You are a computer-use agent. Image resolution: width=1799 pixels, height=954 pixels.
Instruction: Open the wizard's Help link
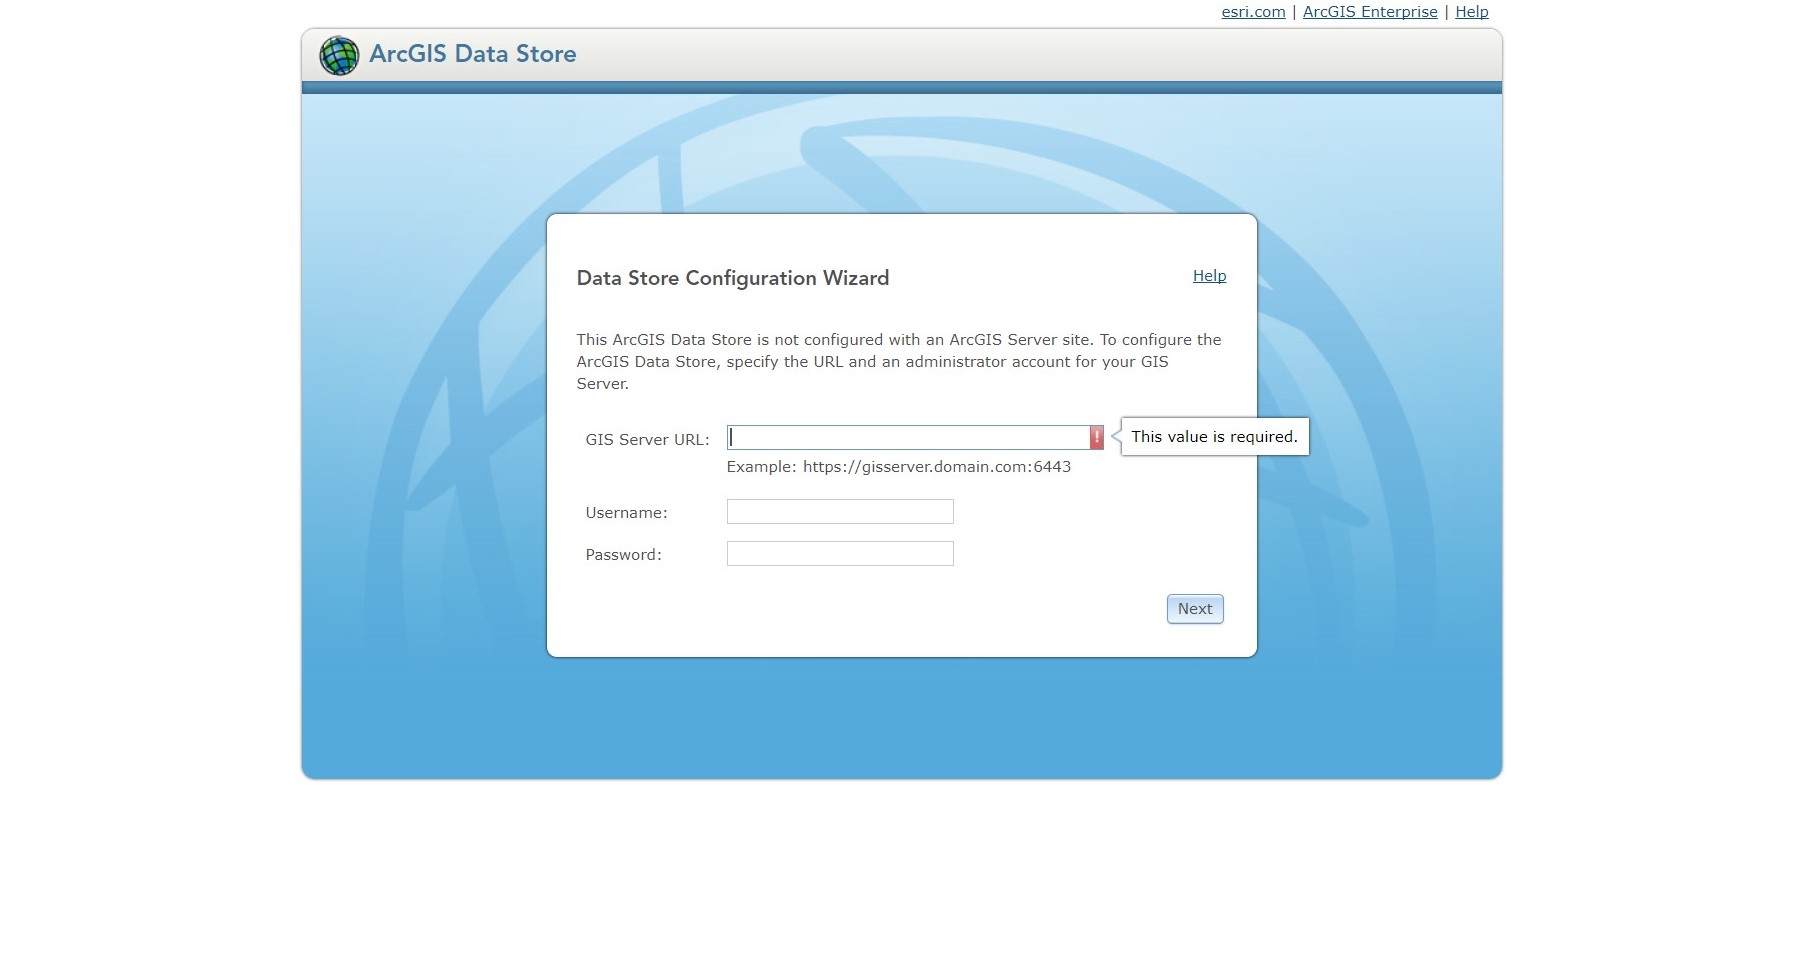coord(1209,276)
